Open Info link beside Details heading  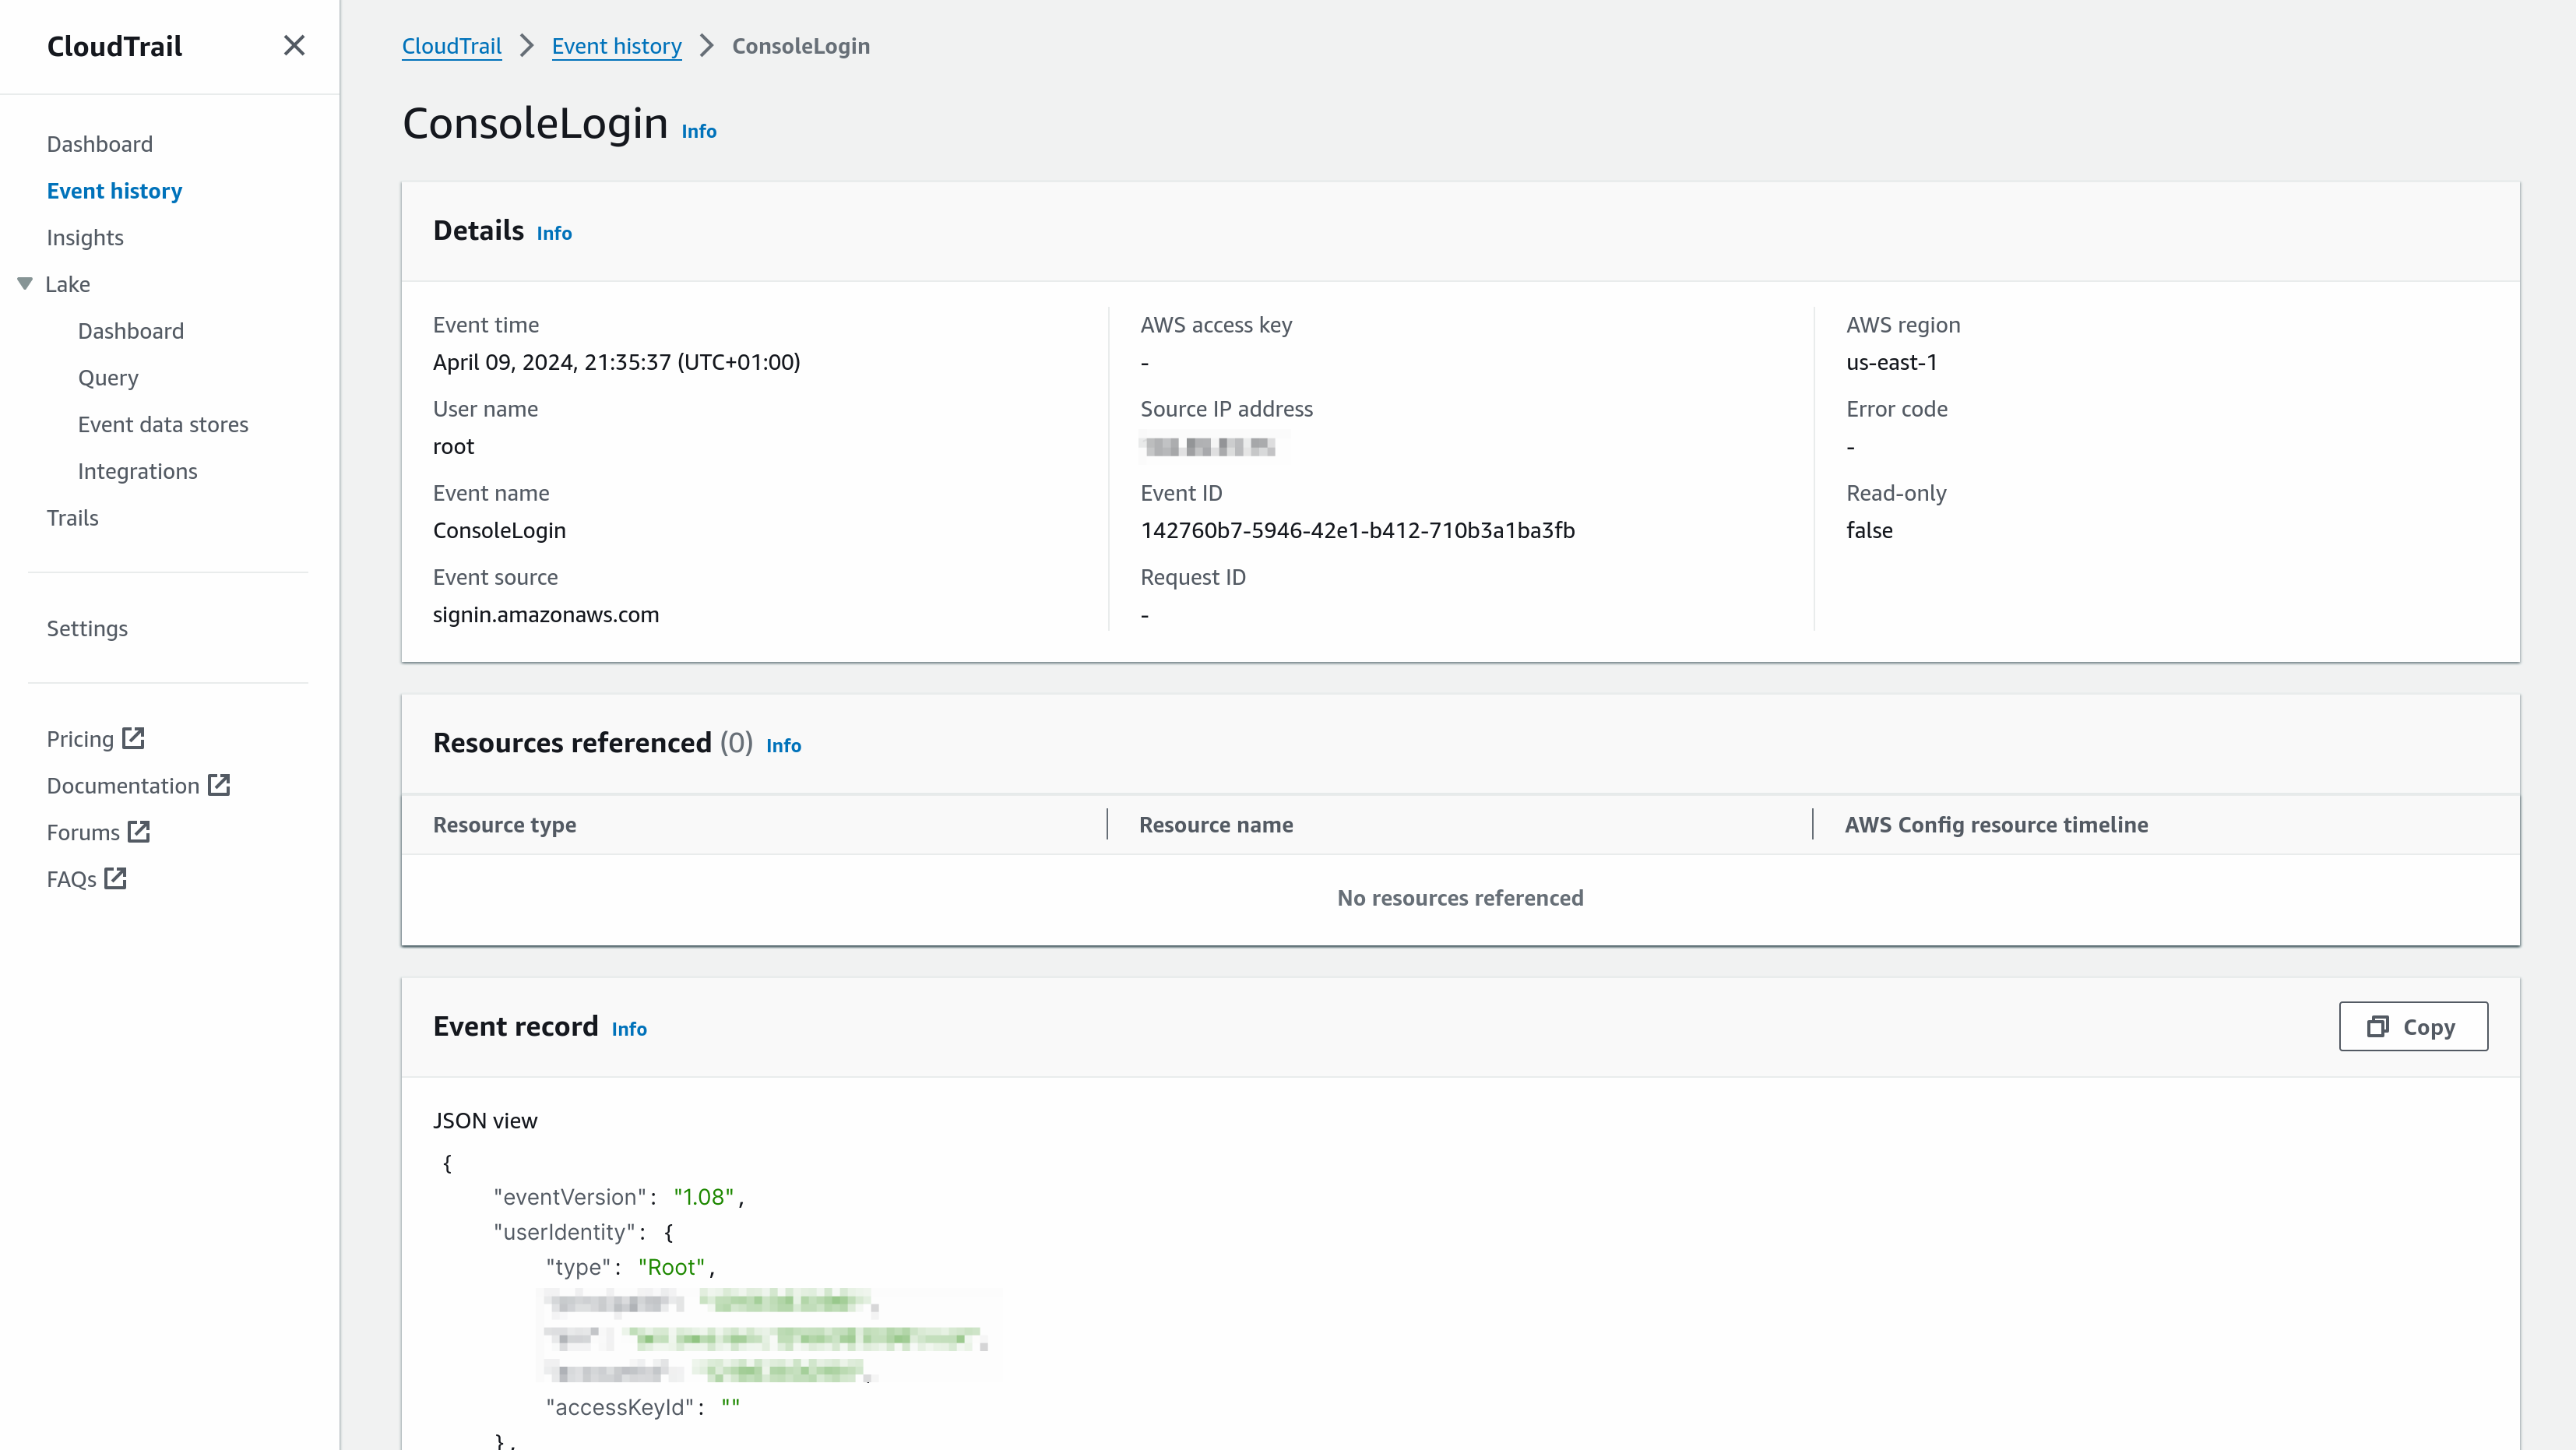(554, 233)
